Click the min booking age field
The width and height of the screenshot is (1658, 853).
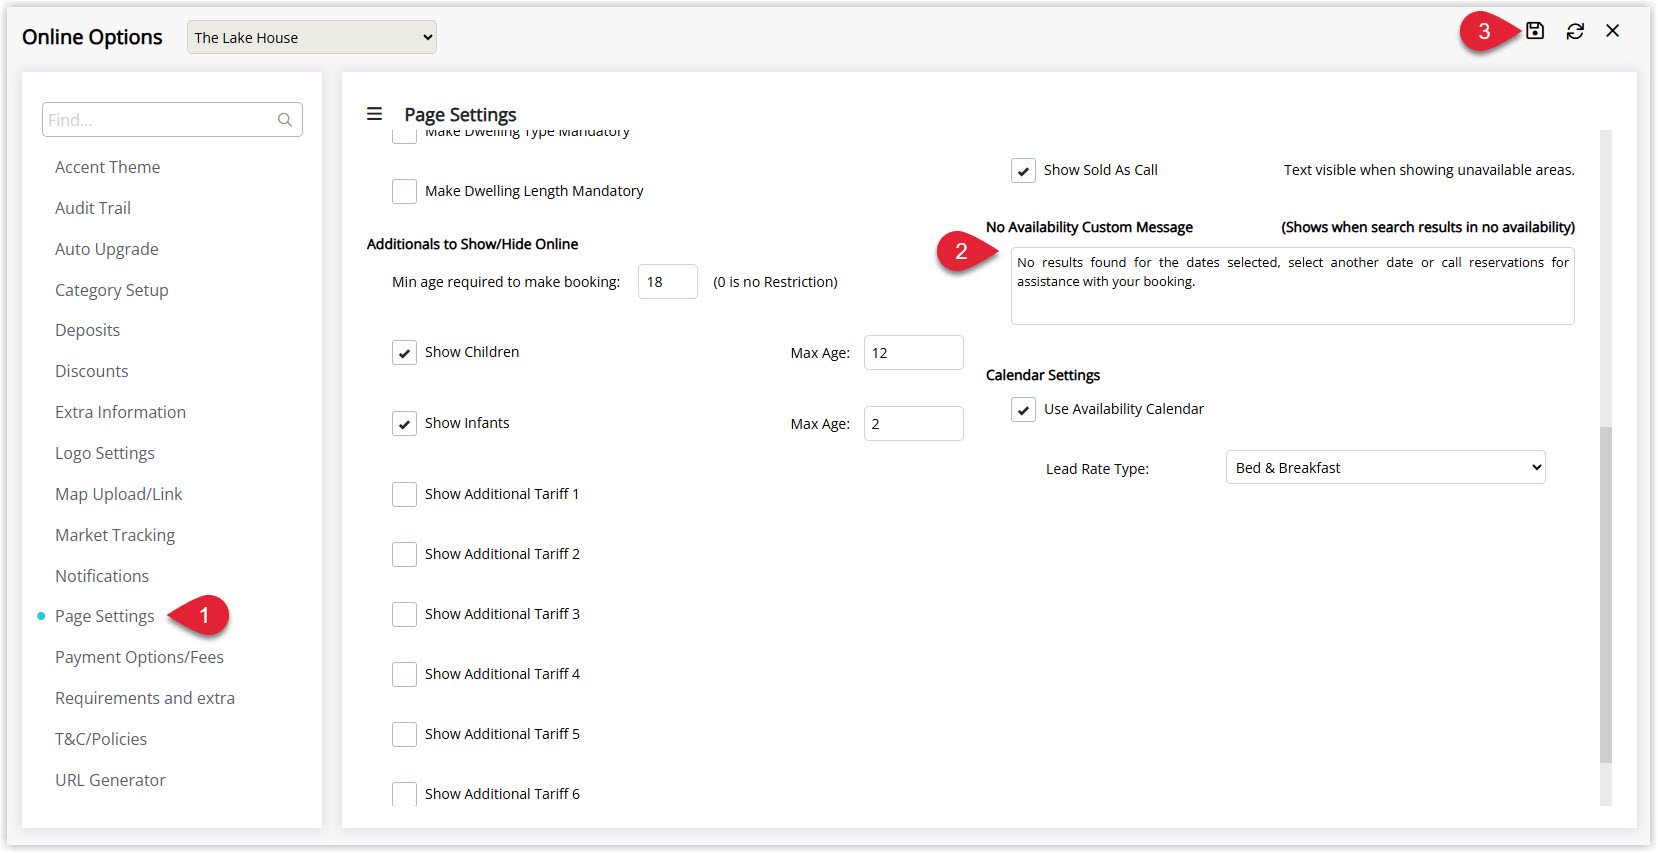pos(668,282)
